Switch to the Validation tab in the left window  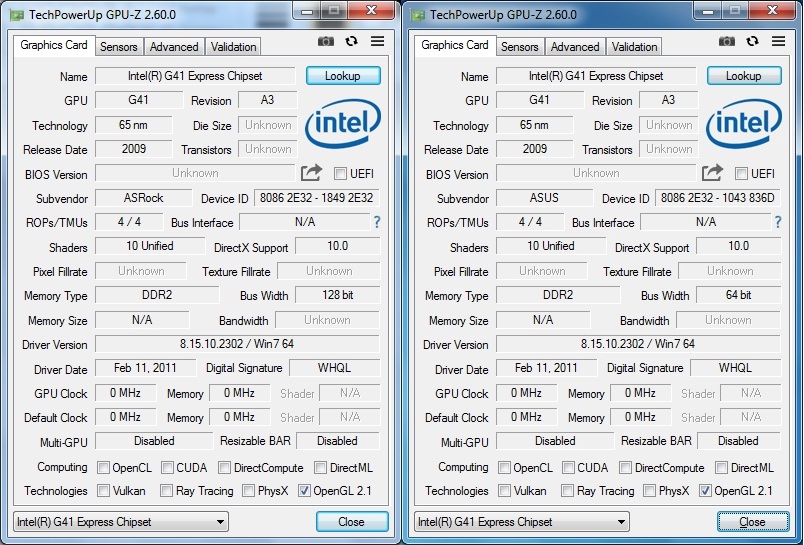click(233, 47)
